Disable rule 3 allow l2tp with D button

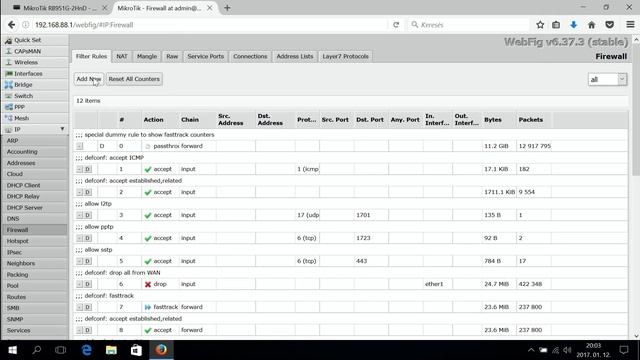[88, 215]
